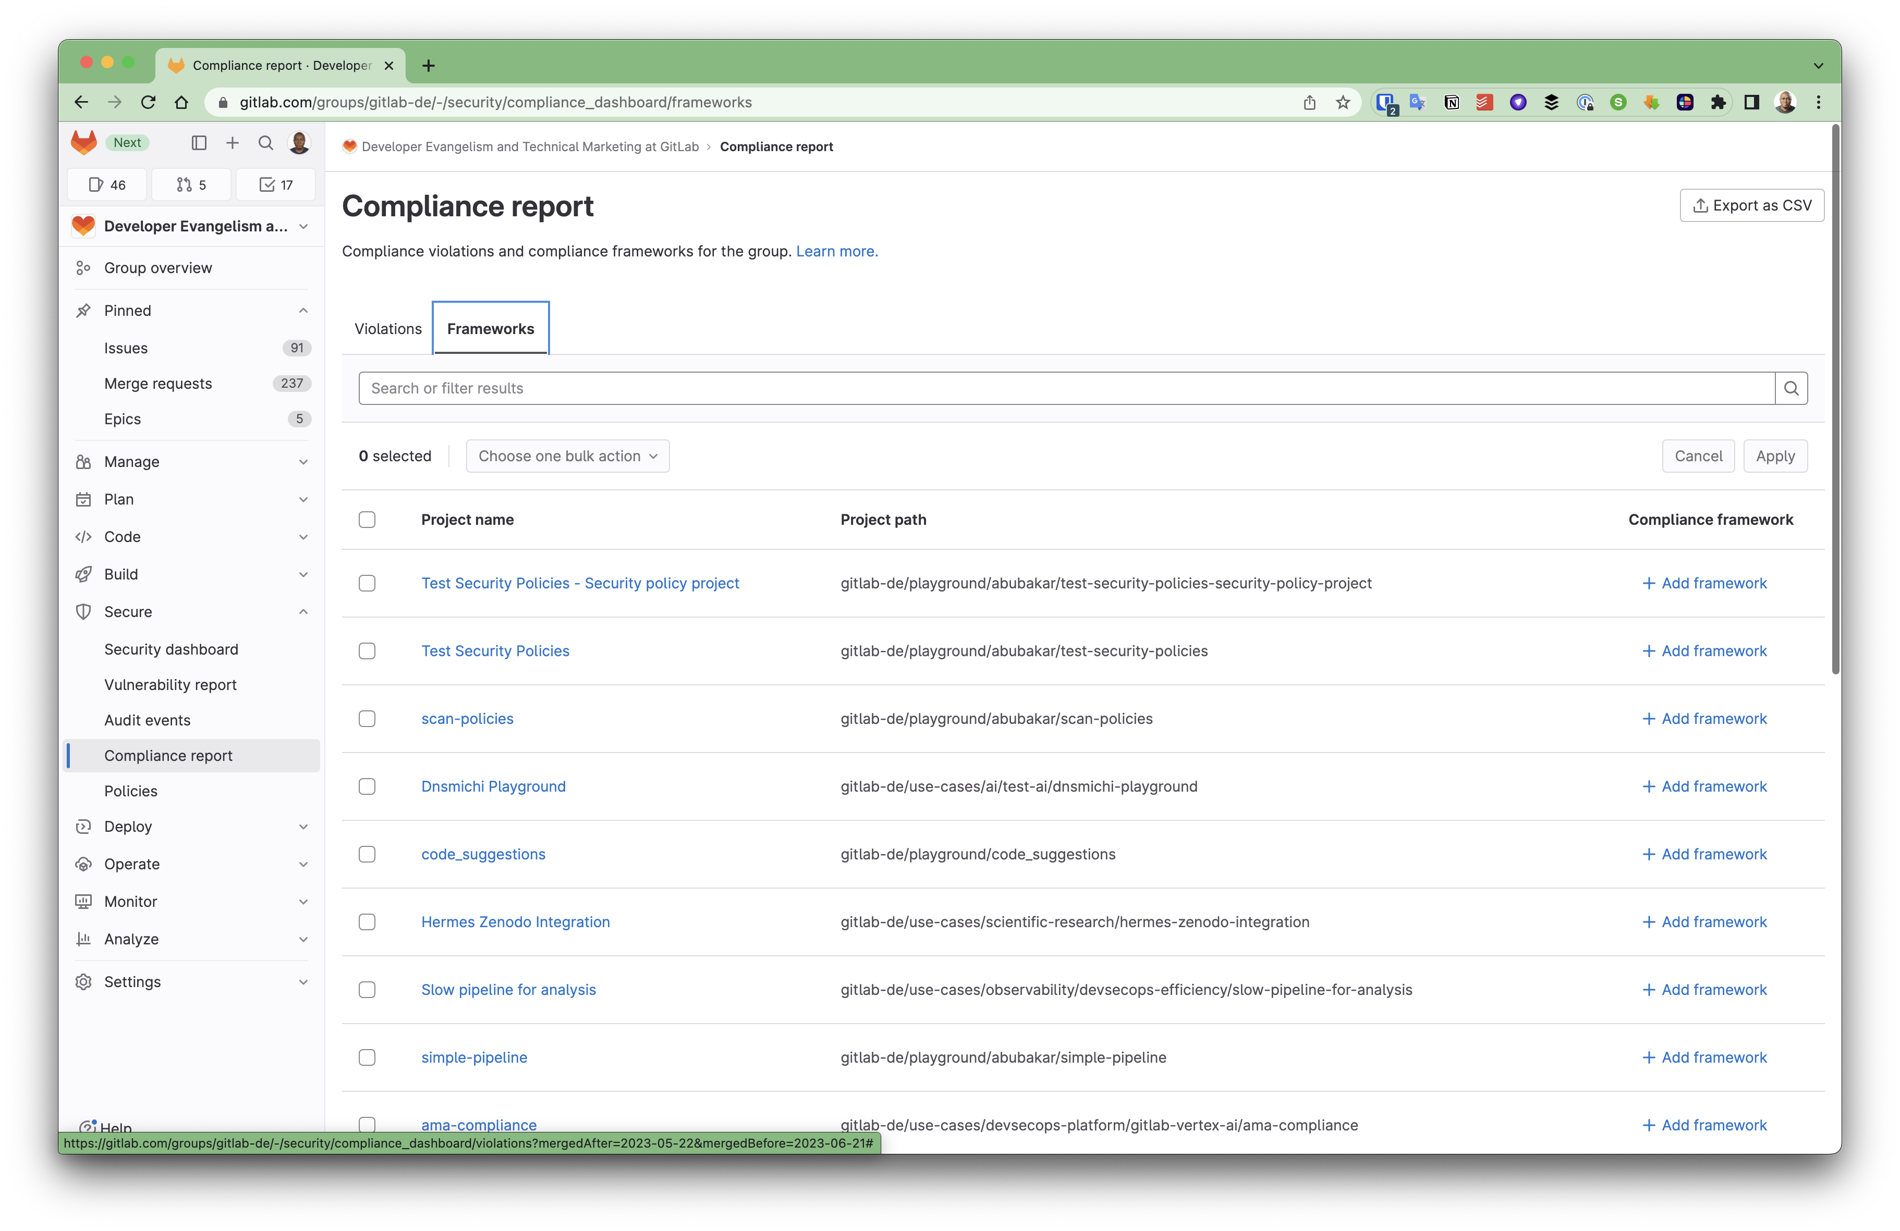Viewport: 1900px width, 1231px height.
Task: Expand the Deploy sidebar section
Action: tap(192, 827)
